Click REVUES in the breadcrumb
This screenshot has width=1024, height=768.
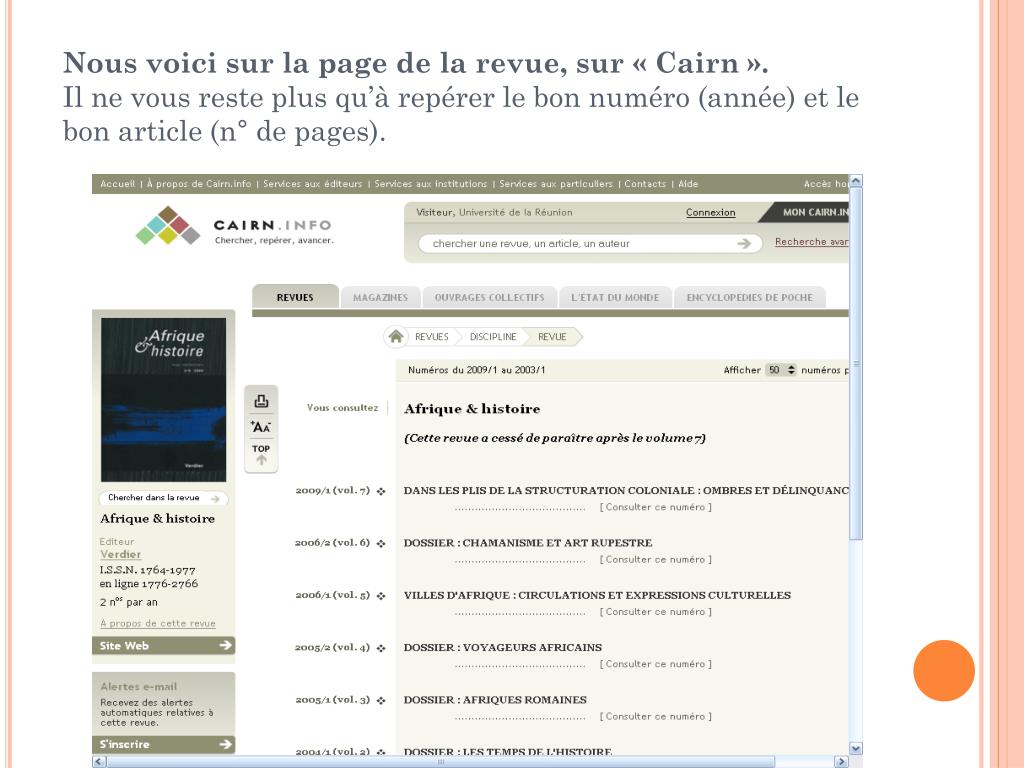[432, 337]
